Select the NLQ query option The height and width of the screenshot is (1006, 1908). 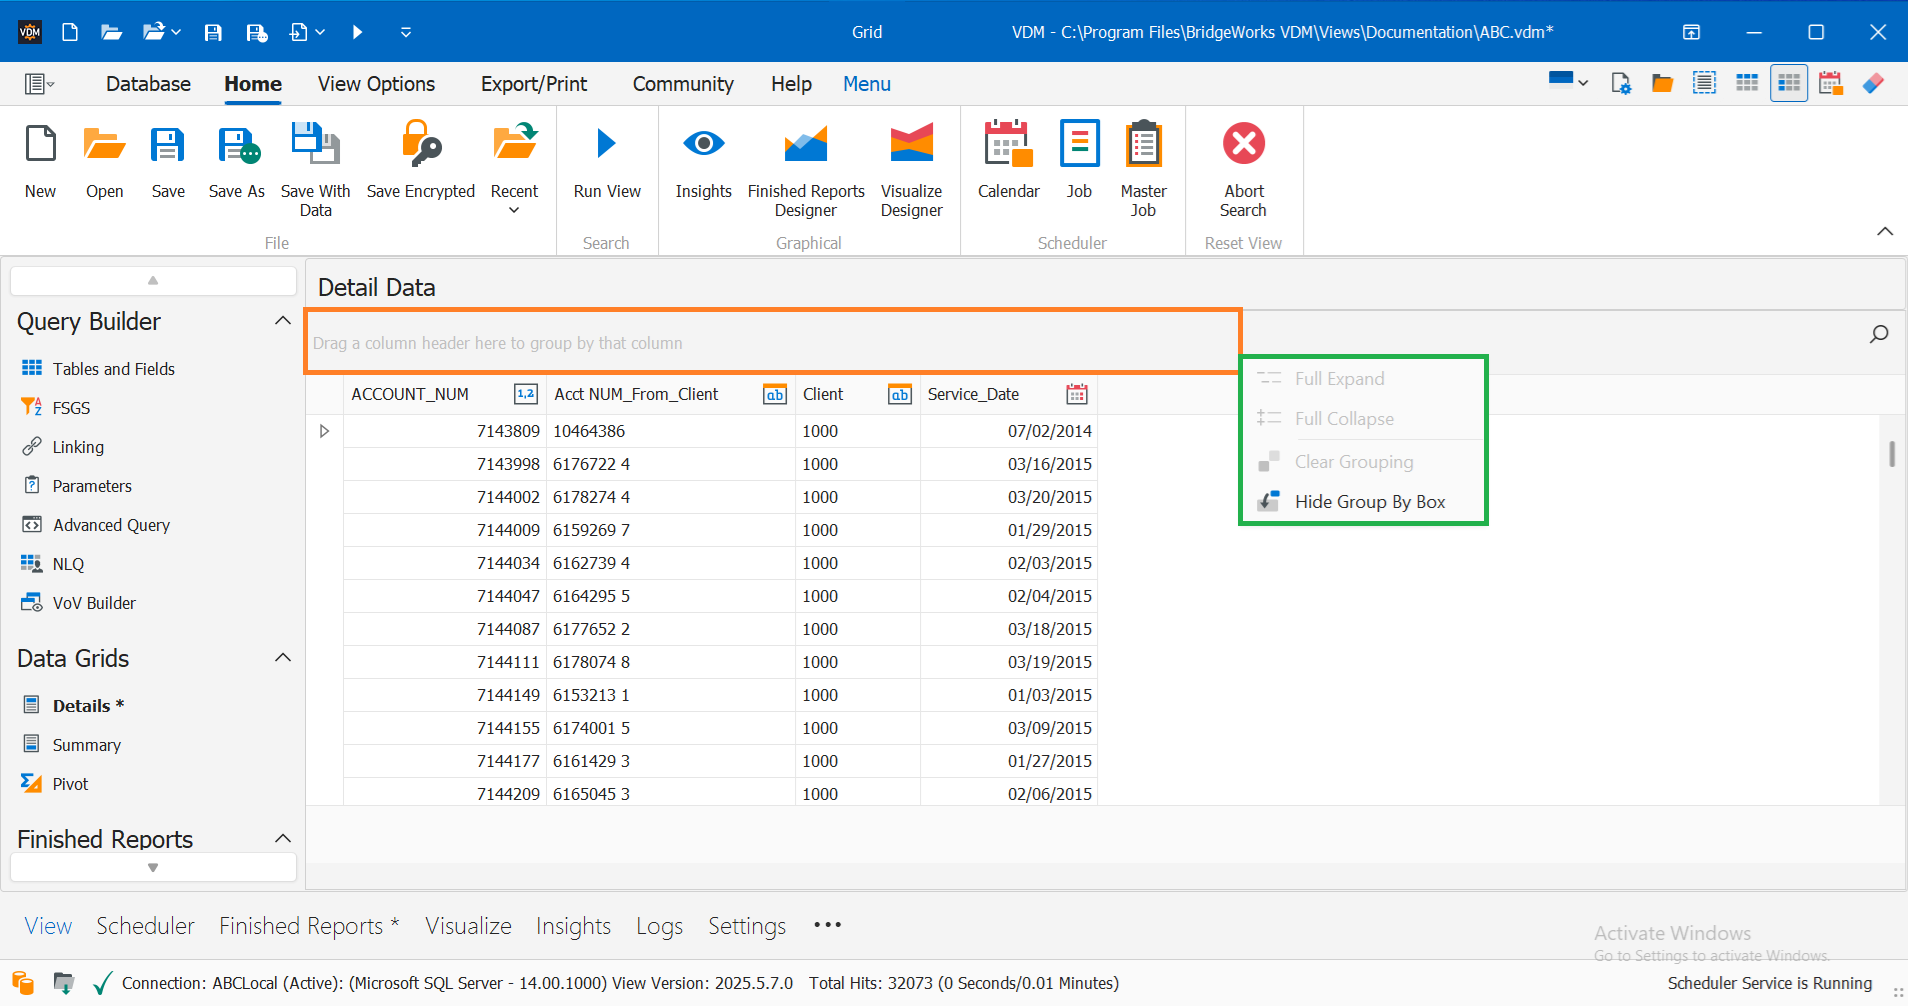[x=66, y=563]
